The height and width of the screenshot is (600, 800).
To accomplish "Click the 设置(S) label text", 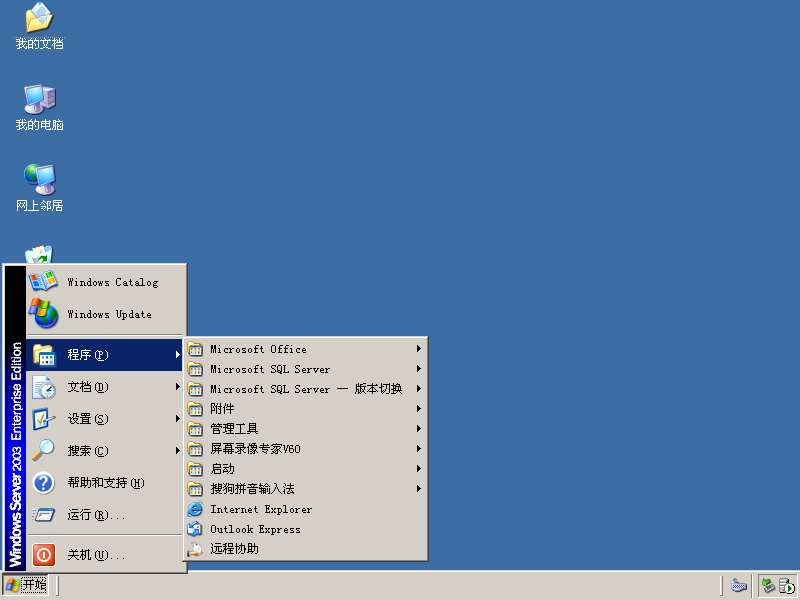I will coord(88,419).
